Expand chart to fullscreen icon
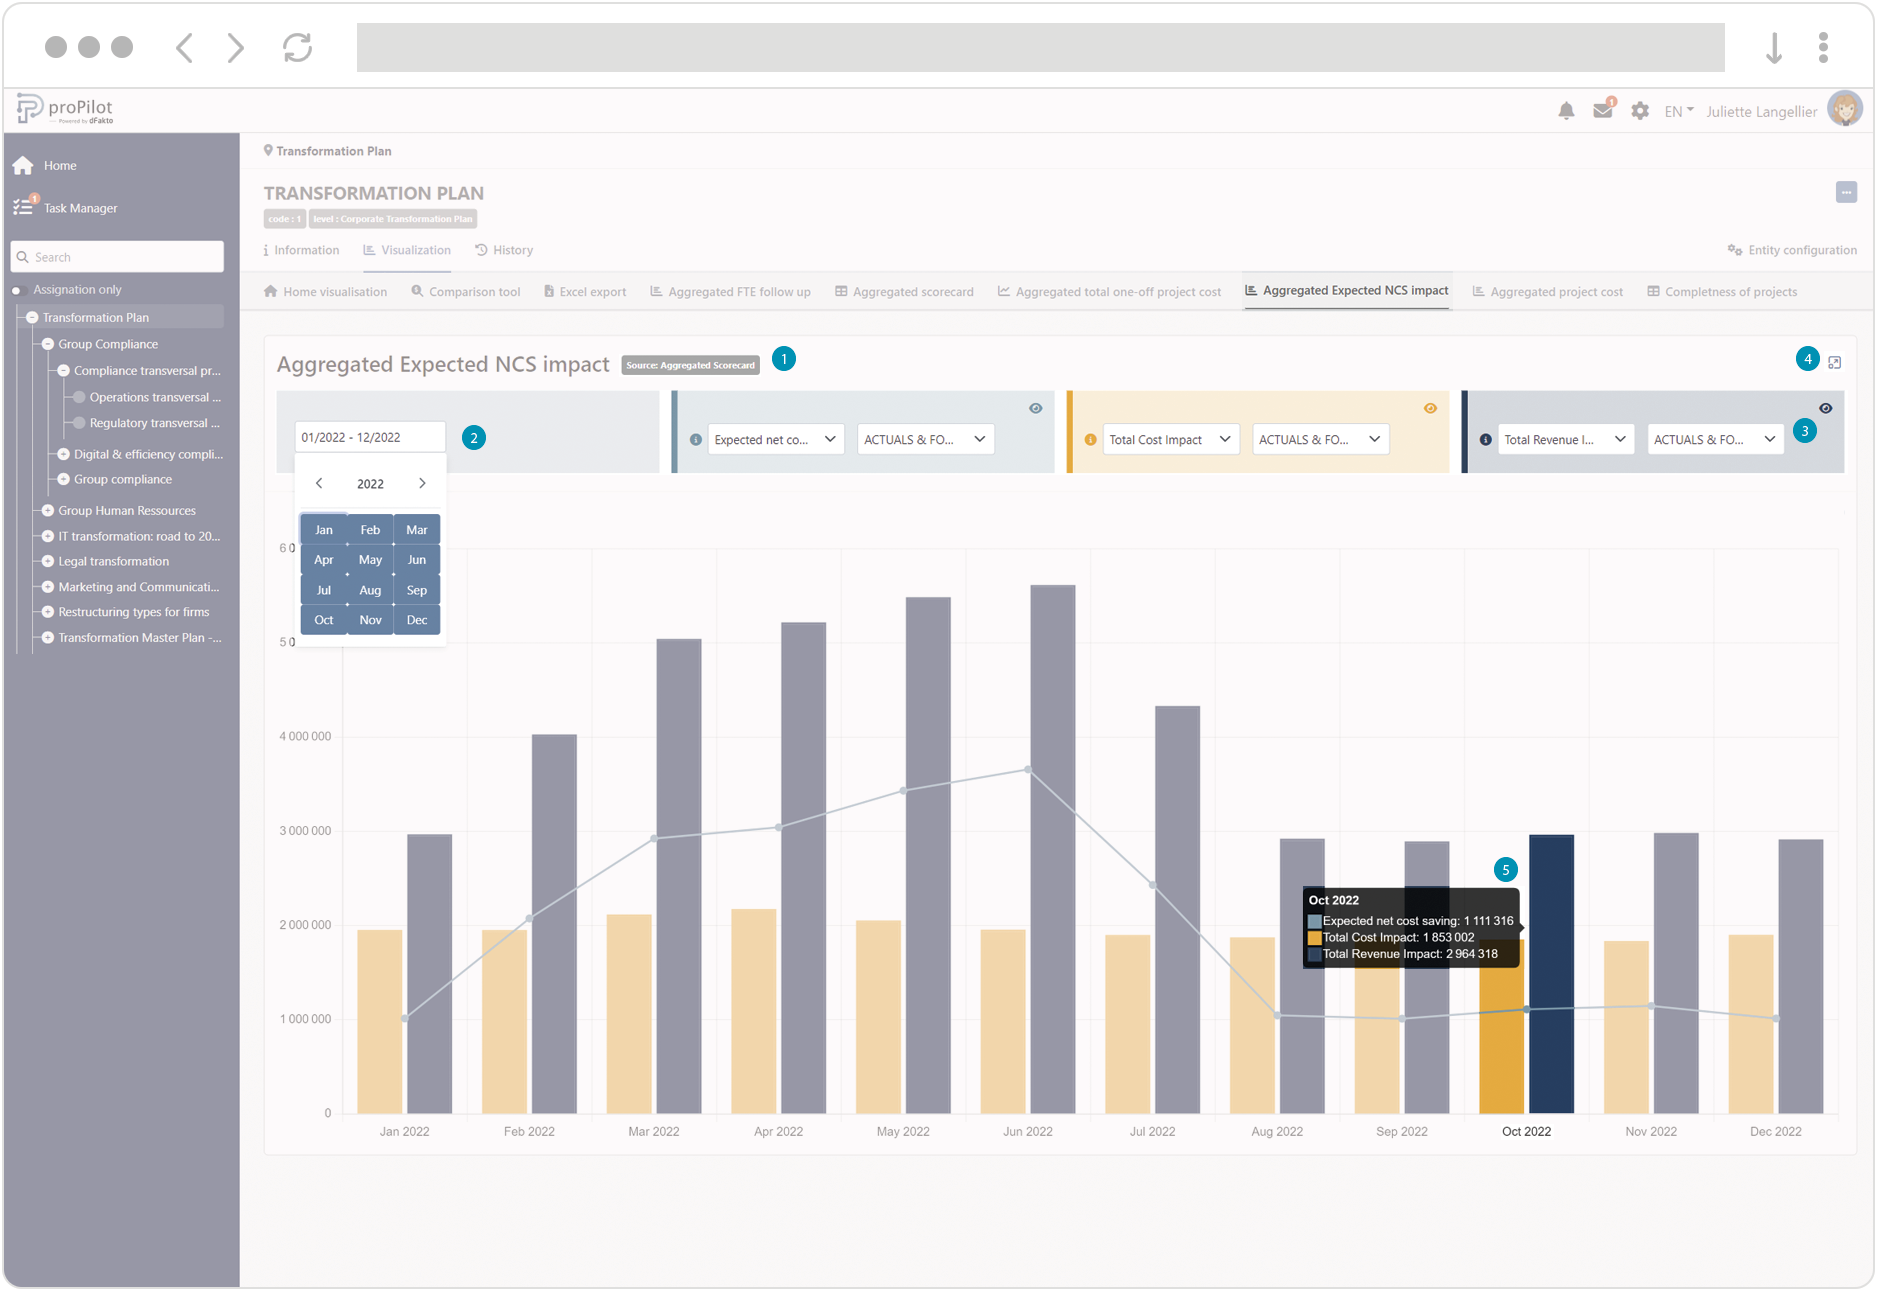The image size is (1879, 1293). click(1835, 362)
